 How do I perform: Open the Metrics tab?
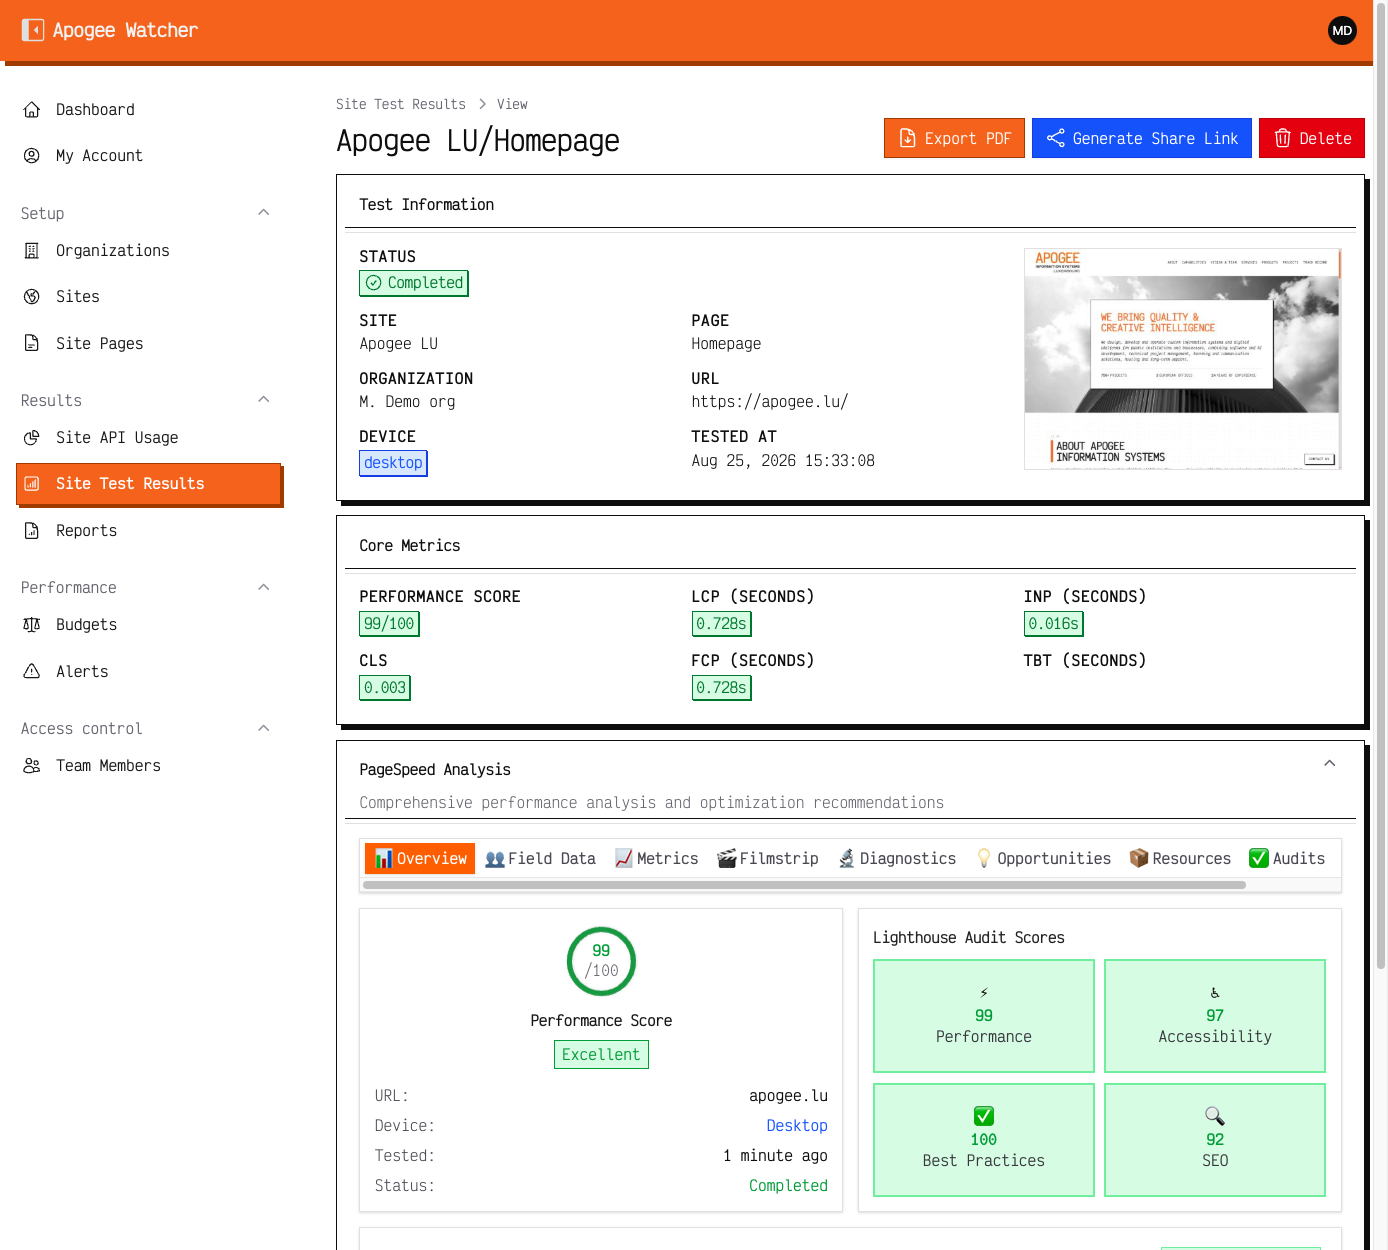[x=656, y=859]
